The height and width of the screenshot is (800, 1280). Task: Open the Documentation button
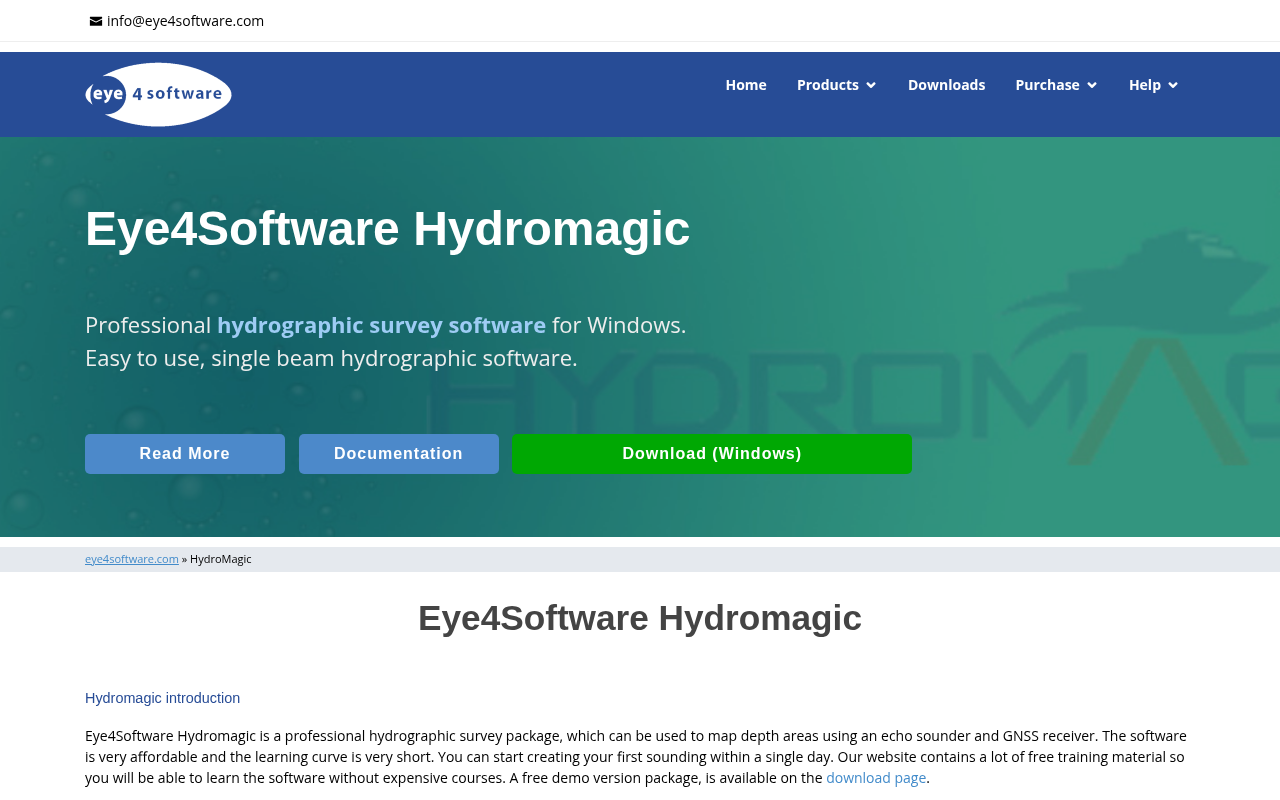tap(399, 454)
